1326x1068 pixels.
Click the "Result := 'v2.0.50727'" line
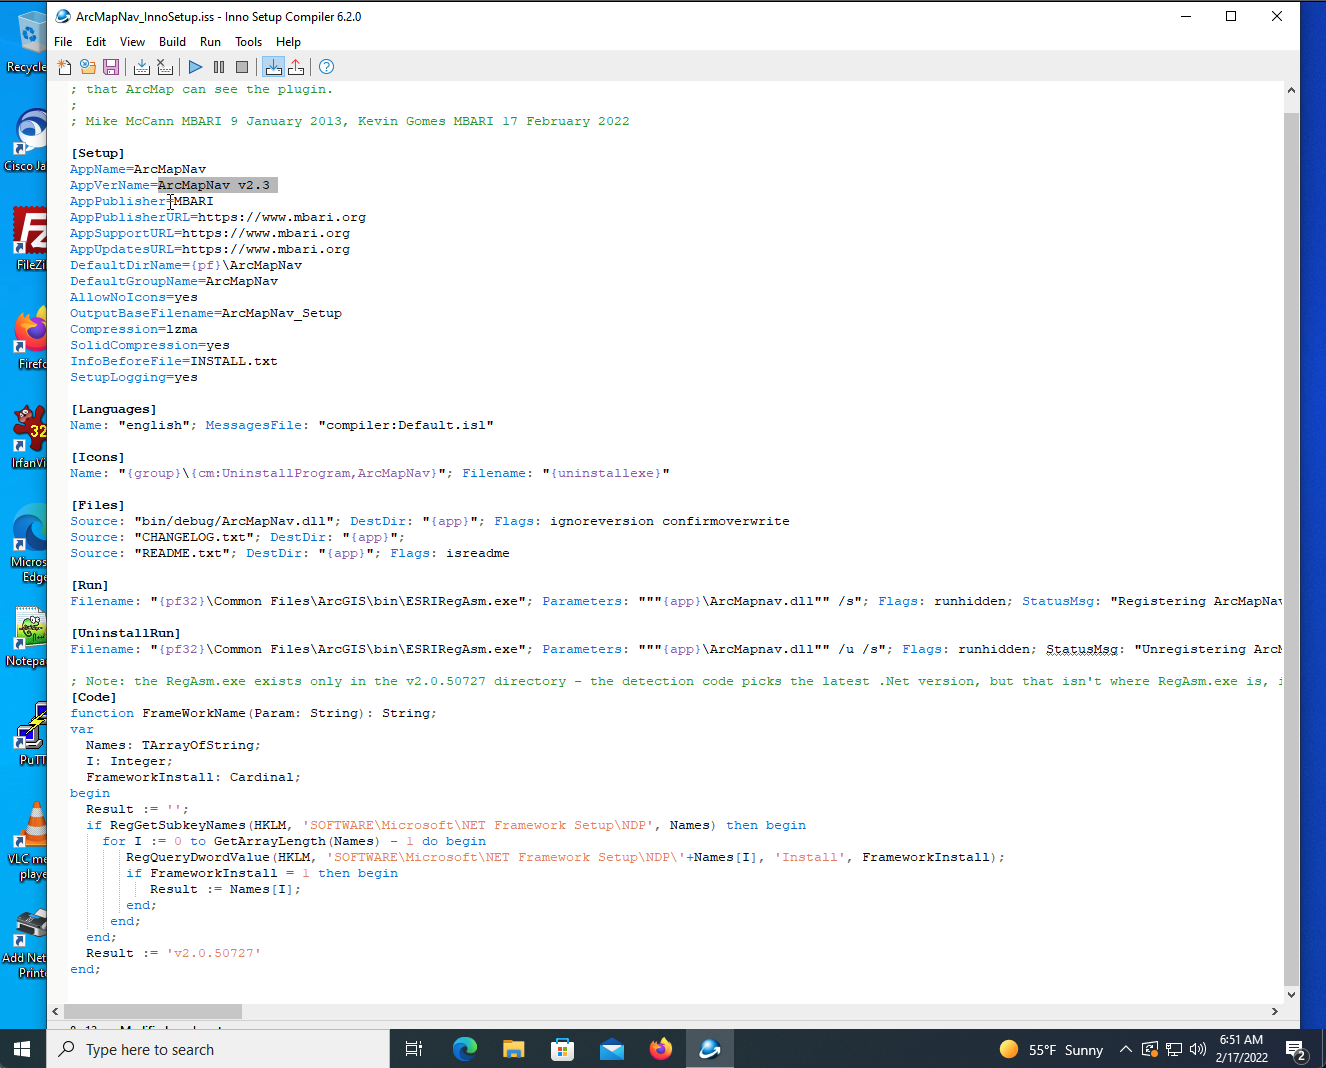click(x=174, y=953)
